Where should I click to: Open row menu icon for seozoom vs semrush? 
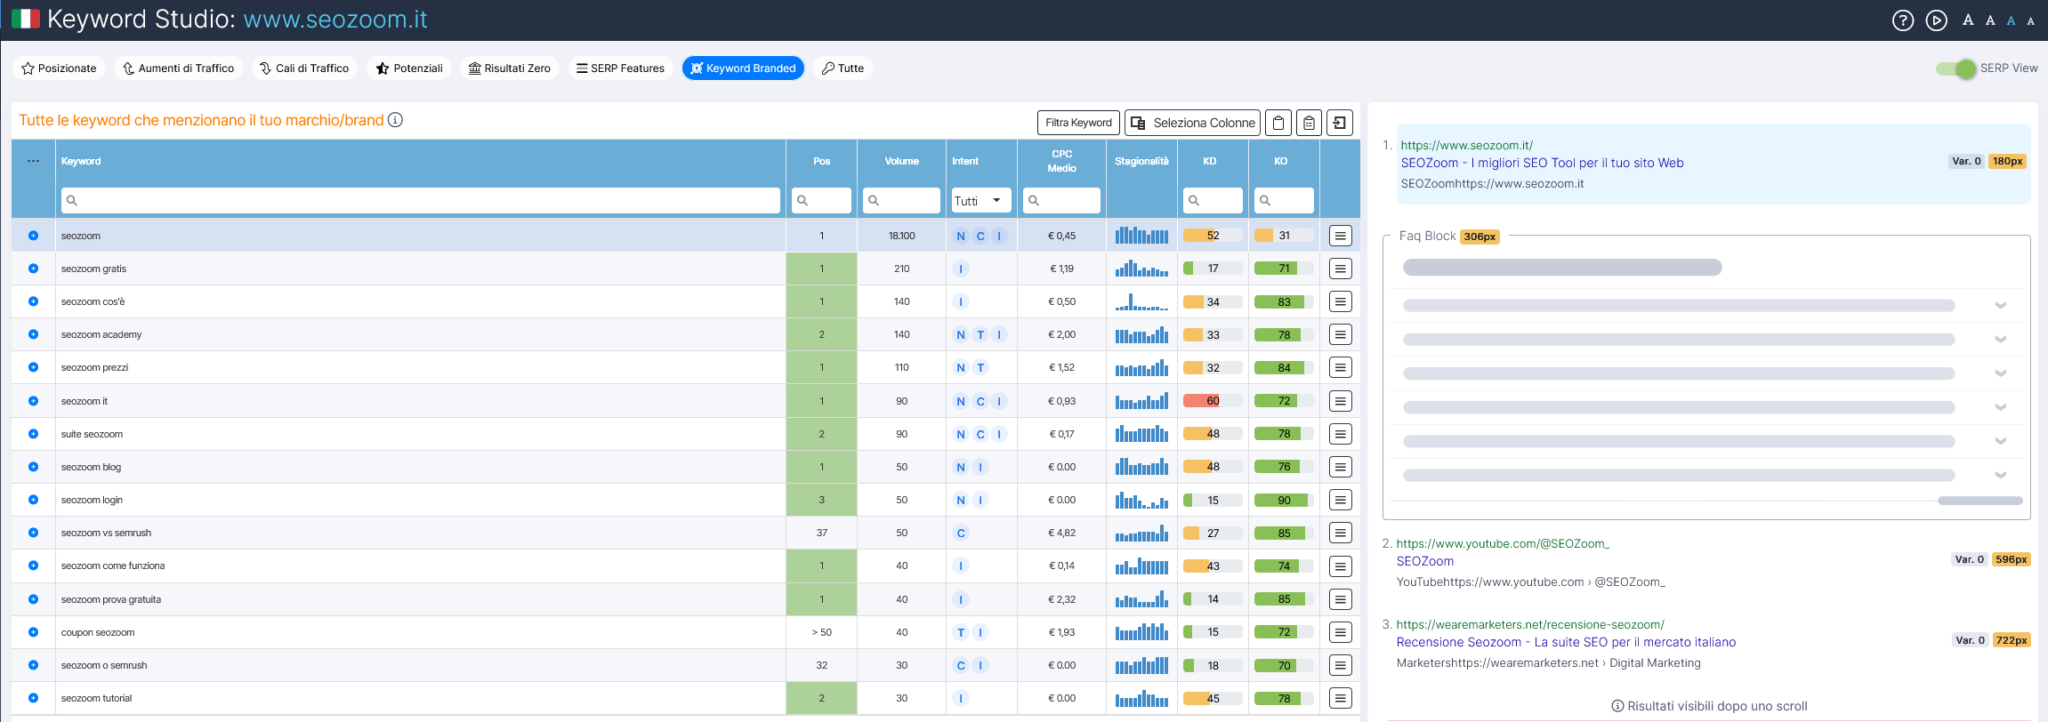(1340, 533)
